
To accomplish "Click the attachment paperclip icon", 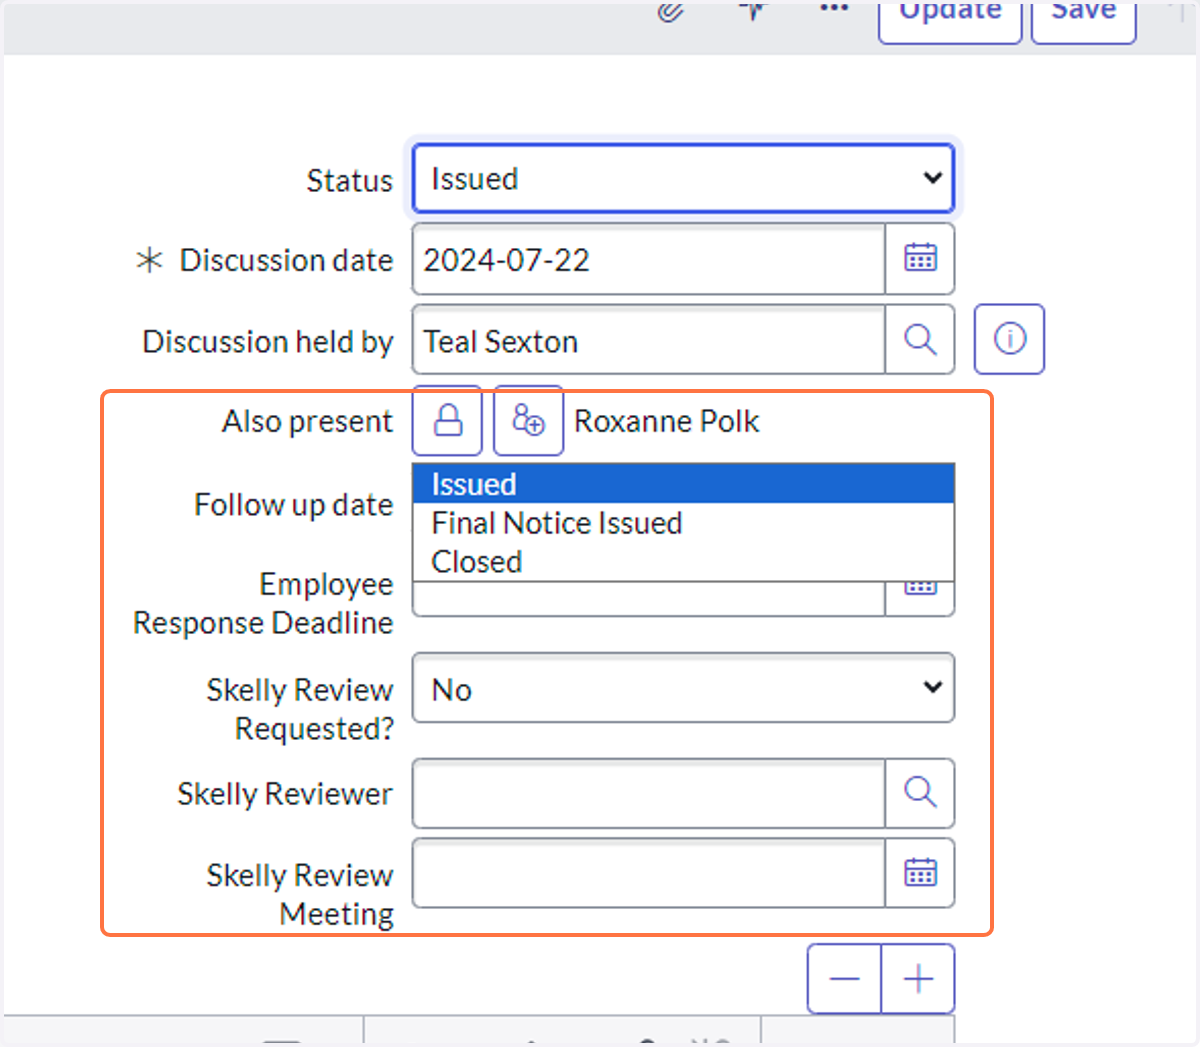I will 670,12.
